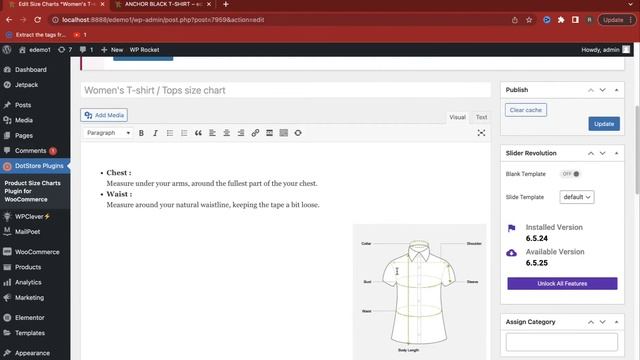Screen dimensions: 640x360
Task: Toggle the Blank Template switch
Action: [x=571, y=174]
